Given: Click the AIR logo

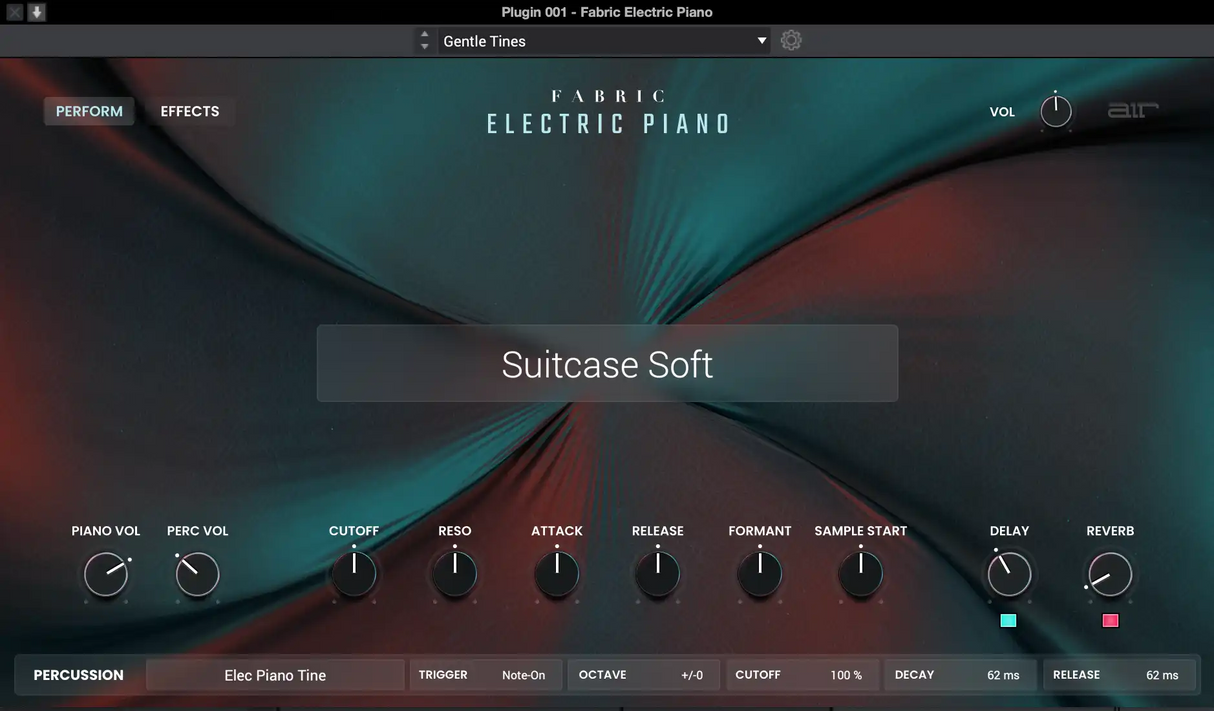Looking at the screenshot, I should click(x=1132, y=110).
